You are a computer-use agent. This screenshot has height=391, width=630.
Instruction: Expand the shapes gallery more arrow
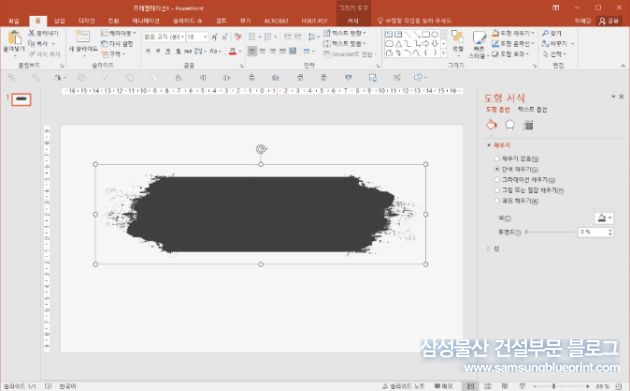point(444,53)
